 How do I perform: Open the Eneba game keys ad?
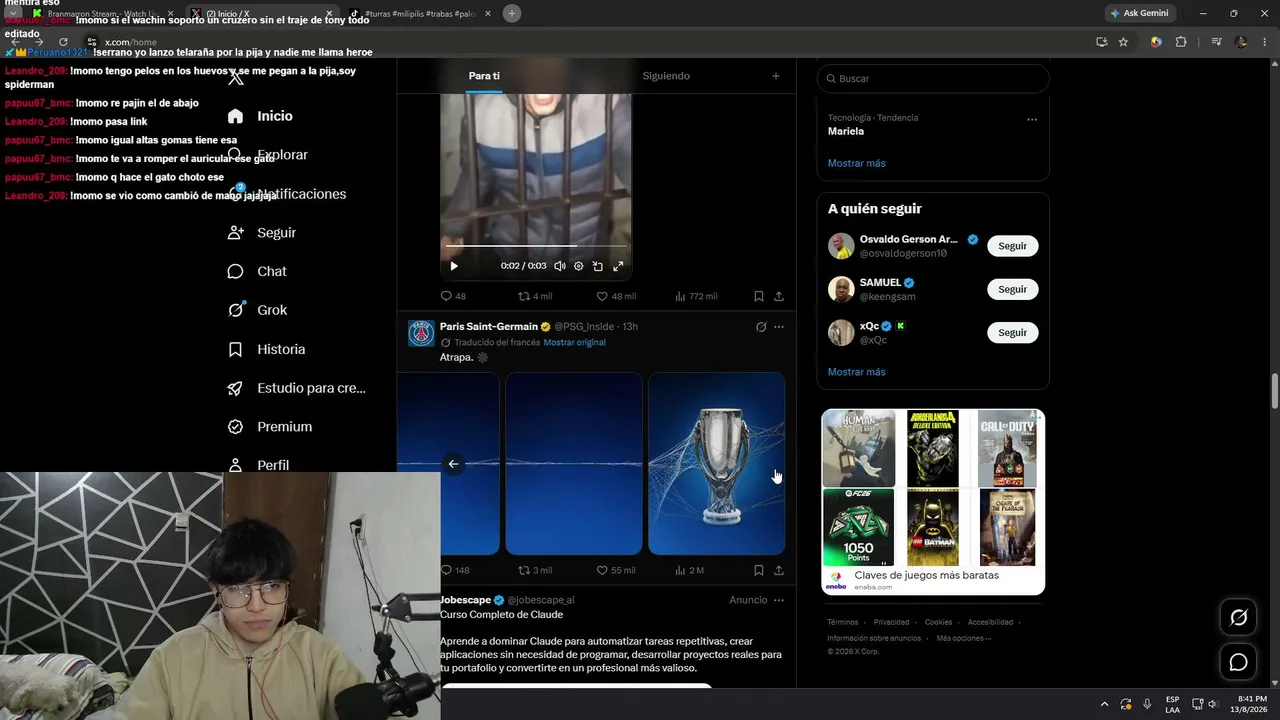(x=933, y=502)
